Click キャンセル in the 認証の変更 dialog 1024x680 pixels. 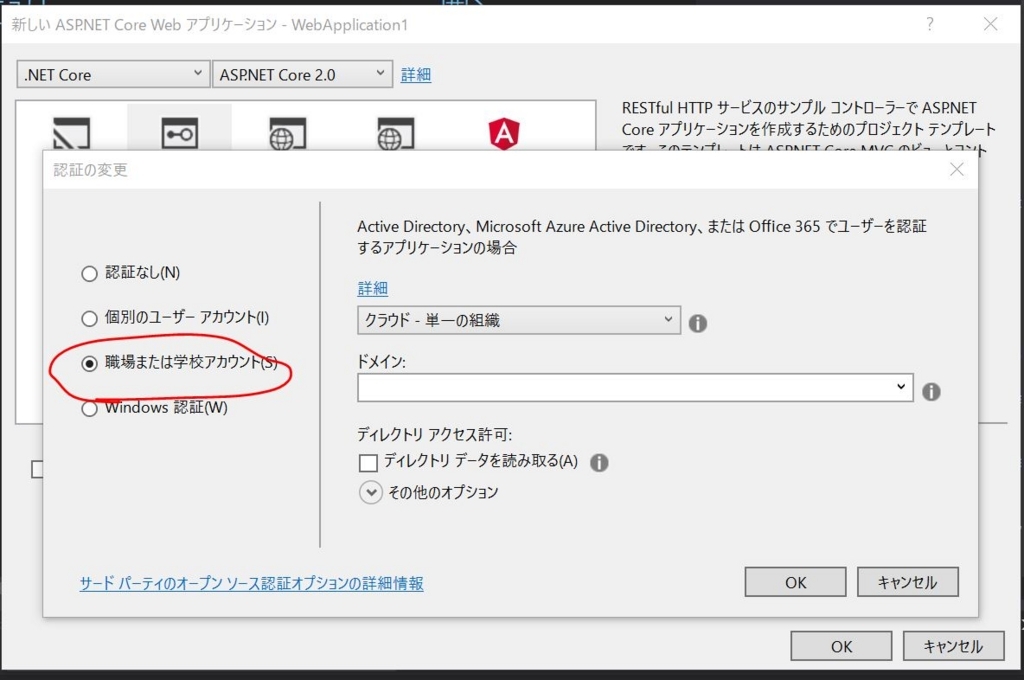(908, 582)
